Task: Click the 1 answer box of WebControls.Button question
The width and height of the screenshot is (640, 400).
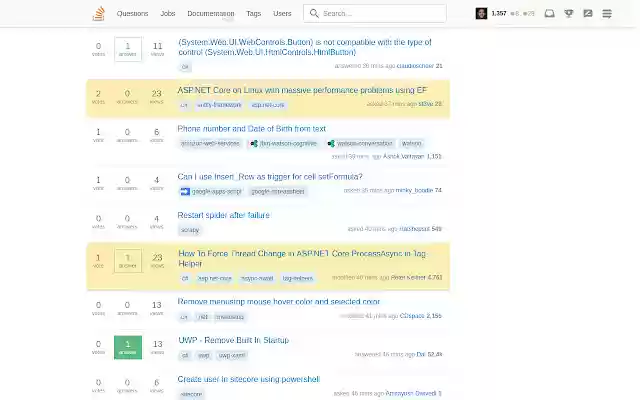Action: (128, 49)
